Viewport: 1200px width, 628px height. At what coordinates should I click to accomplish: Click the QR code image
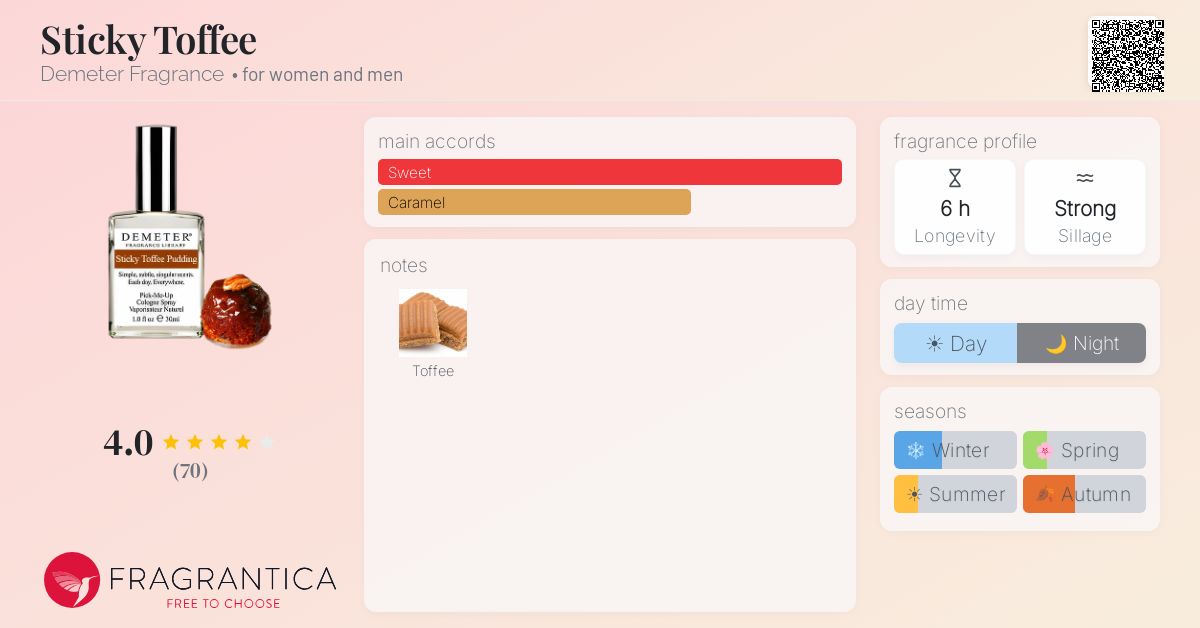tap(1127, 56)
